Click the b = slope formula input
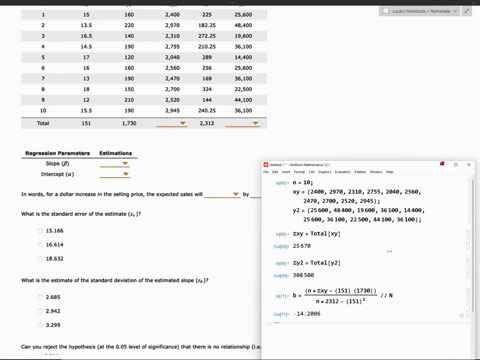This screenshot has width=480, height=360. pos(343,296)
